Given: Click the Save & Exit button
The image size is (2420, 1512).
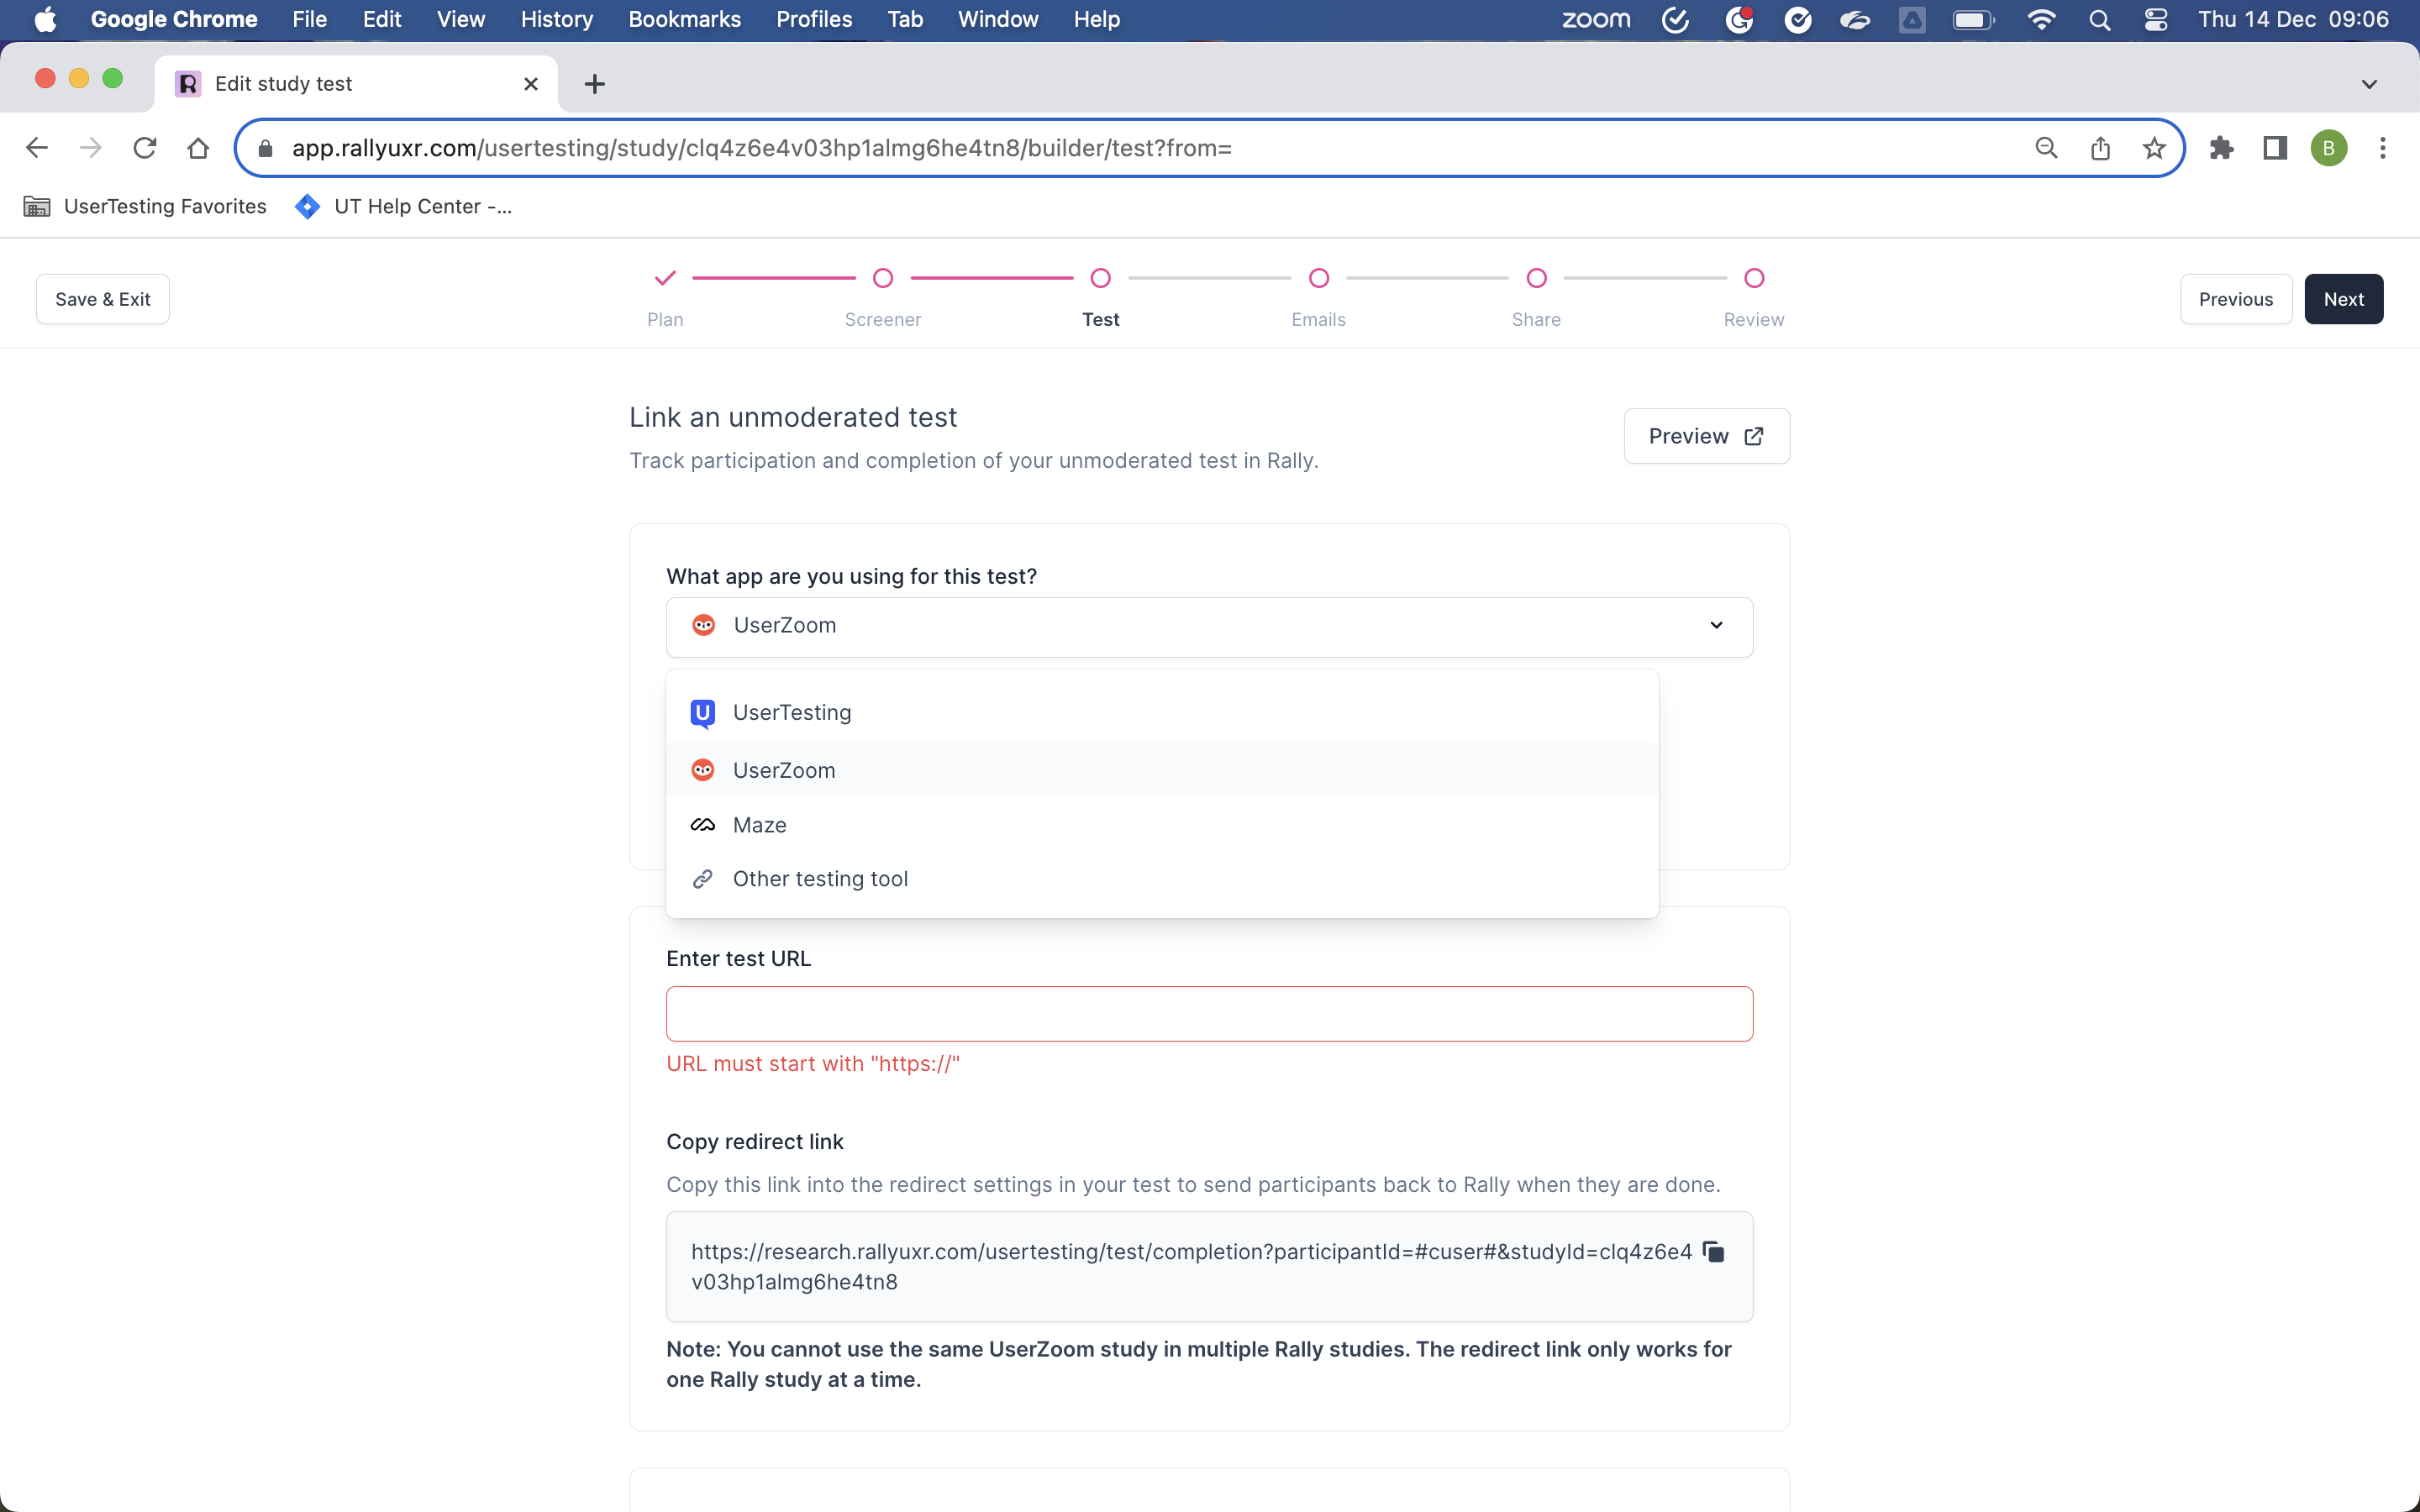Looking at the screenshot, I should coord(103,299).
